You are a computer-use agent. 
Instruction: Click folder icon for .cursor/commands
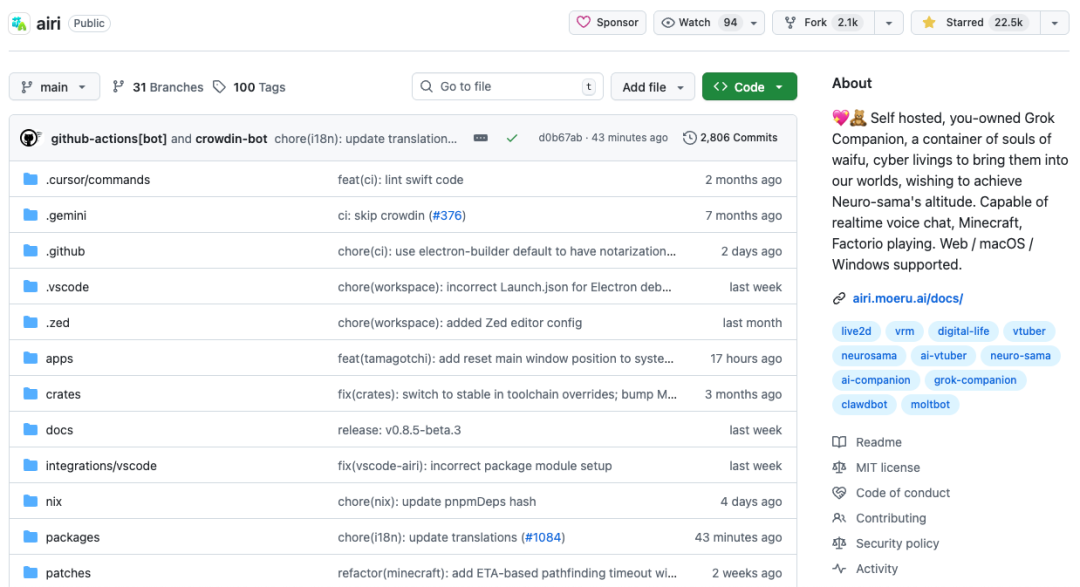[30, 179]
